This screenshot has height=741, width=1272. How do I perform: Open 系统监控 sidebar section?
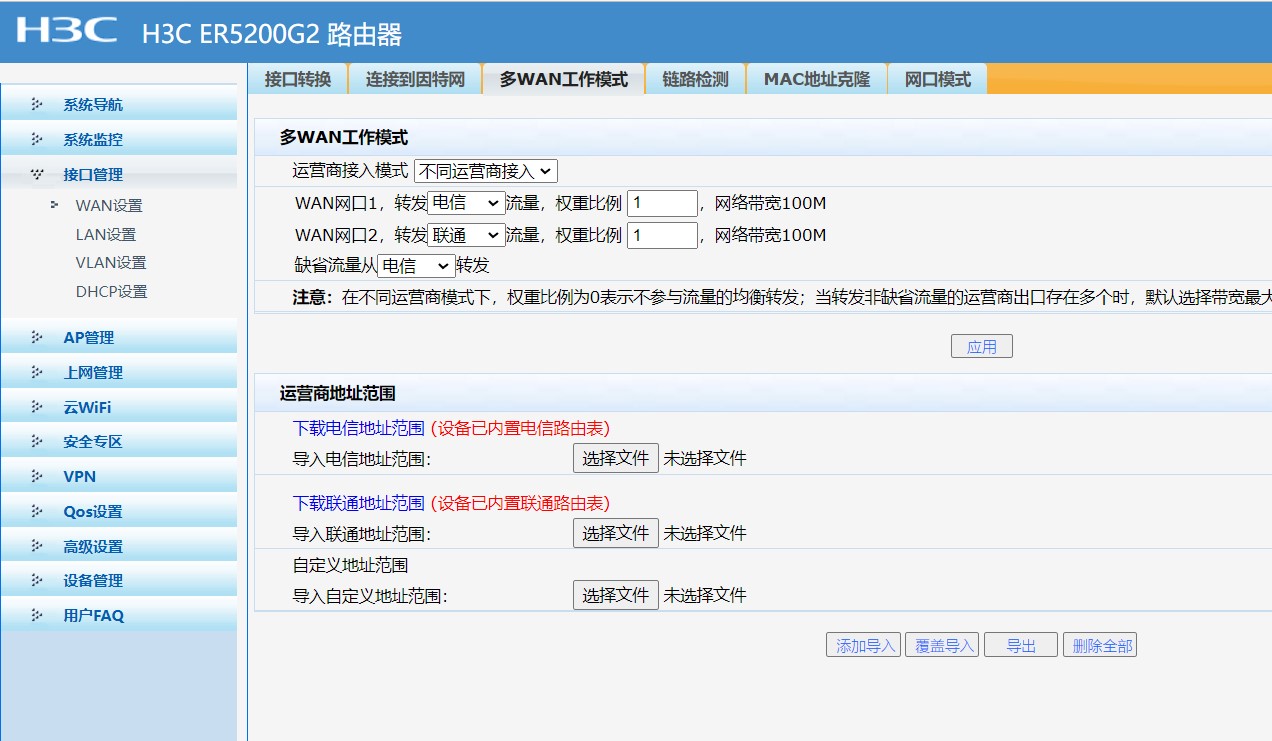119,139
